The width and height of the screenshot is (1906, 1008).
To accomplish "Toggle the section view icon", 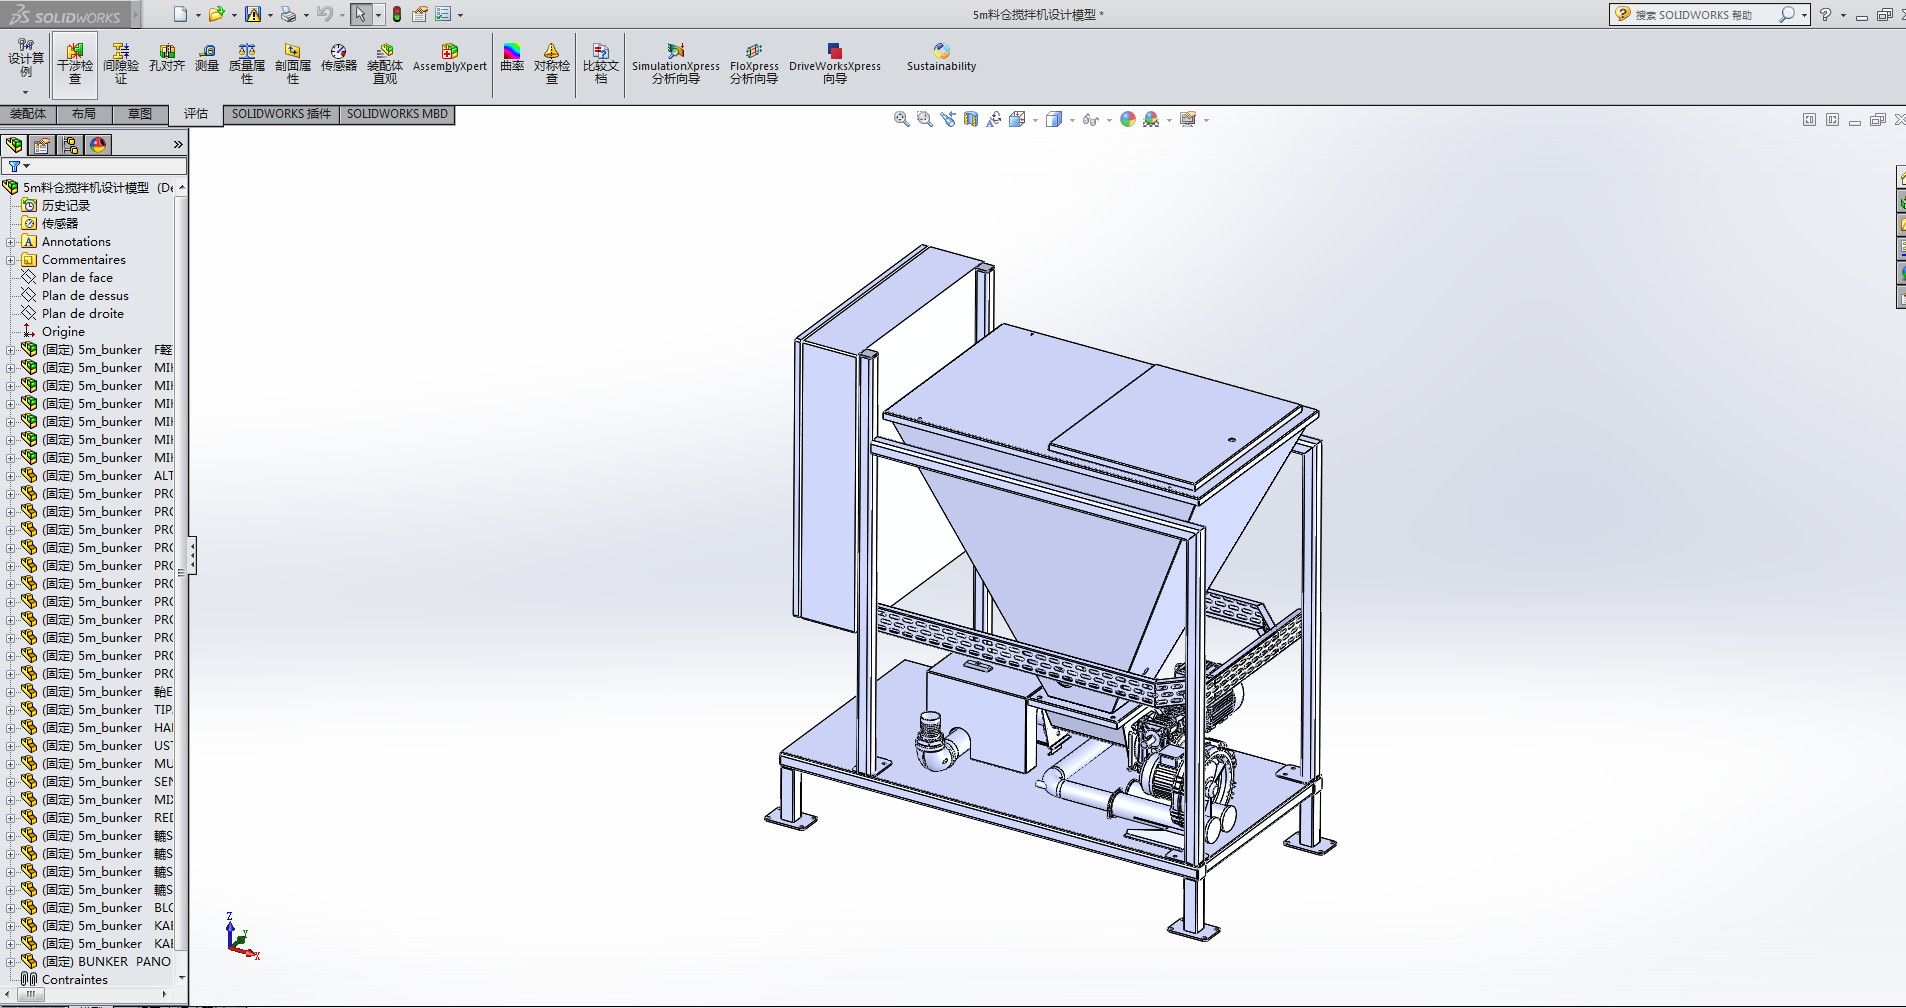I will 970,119.
